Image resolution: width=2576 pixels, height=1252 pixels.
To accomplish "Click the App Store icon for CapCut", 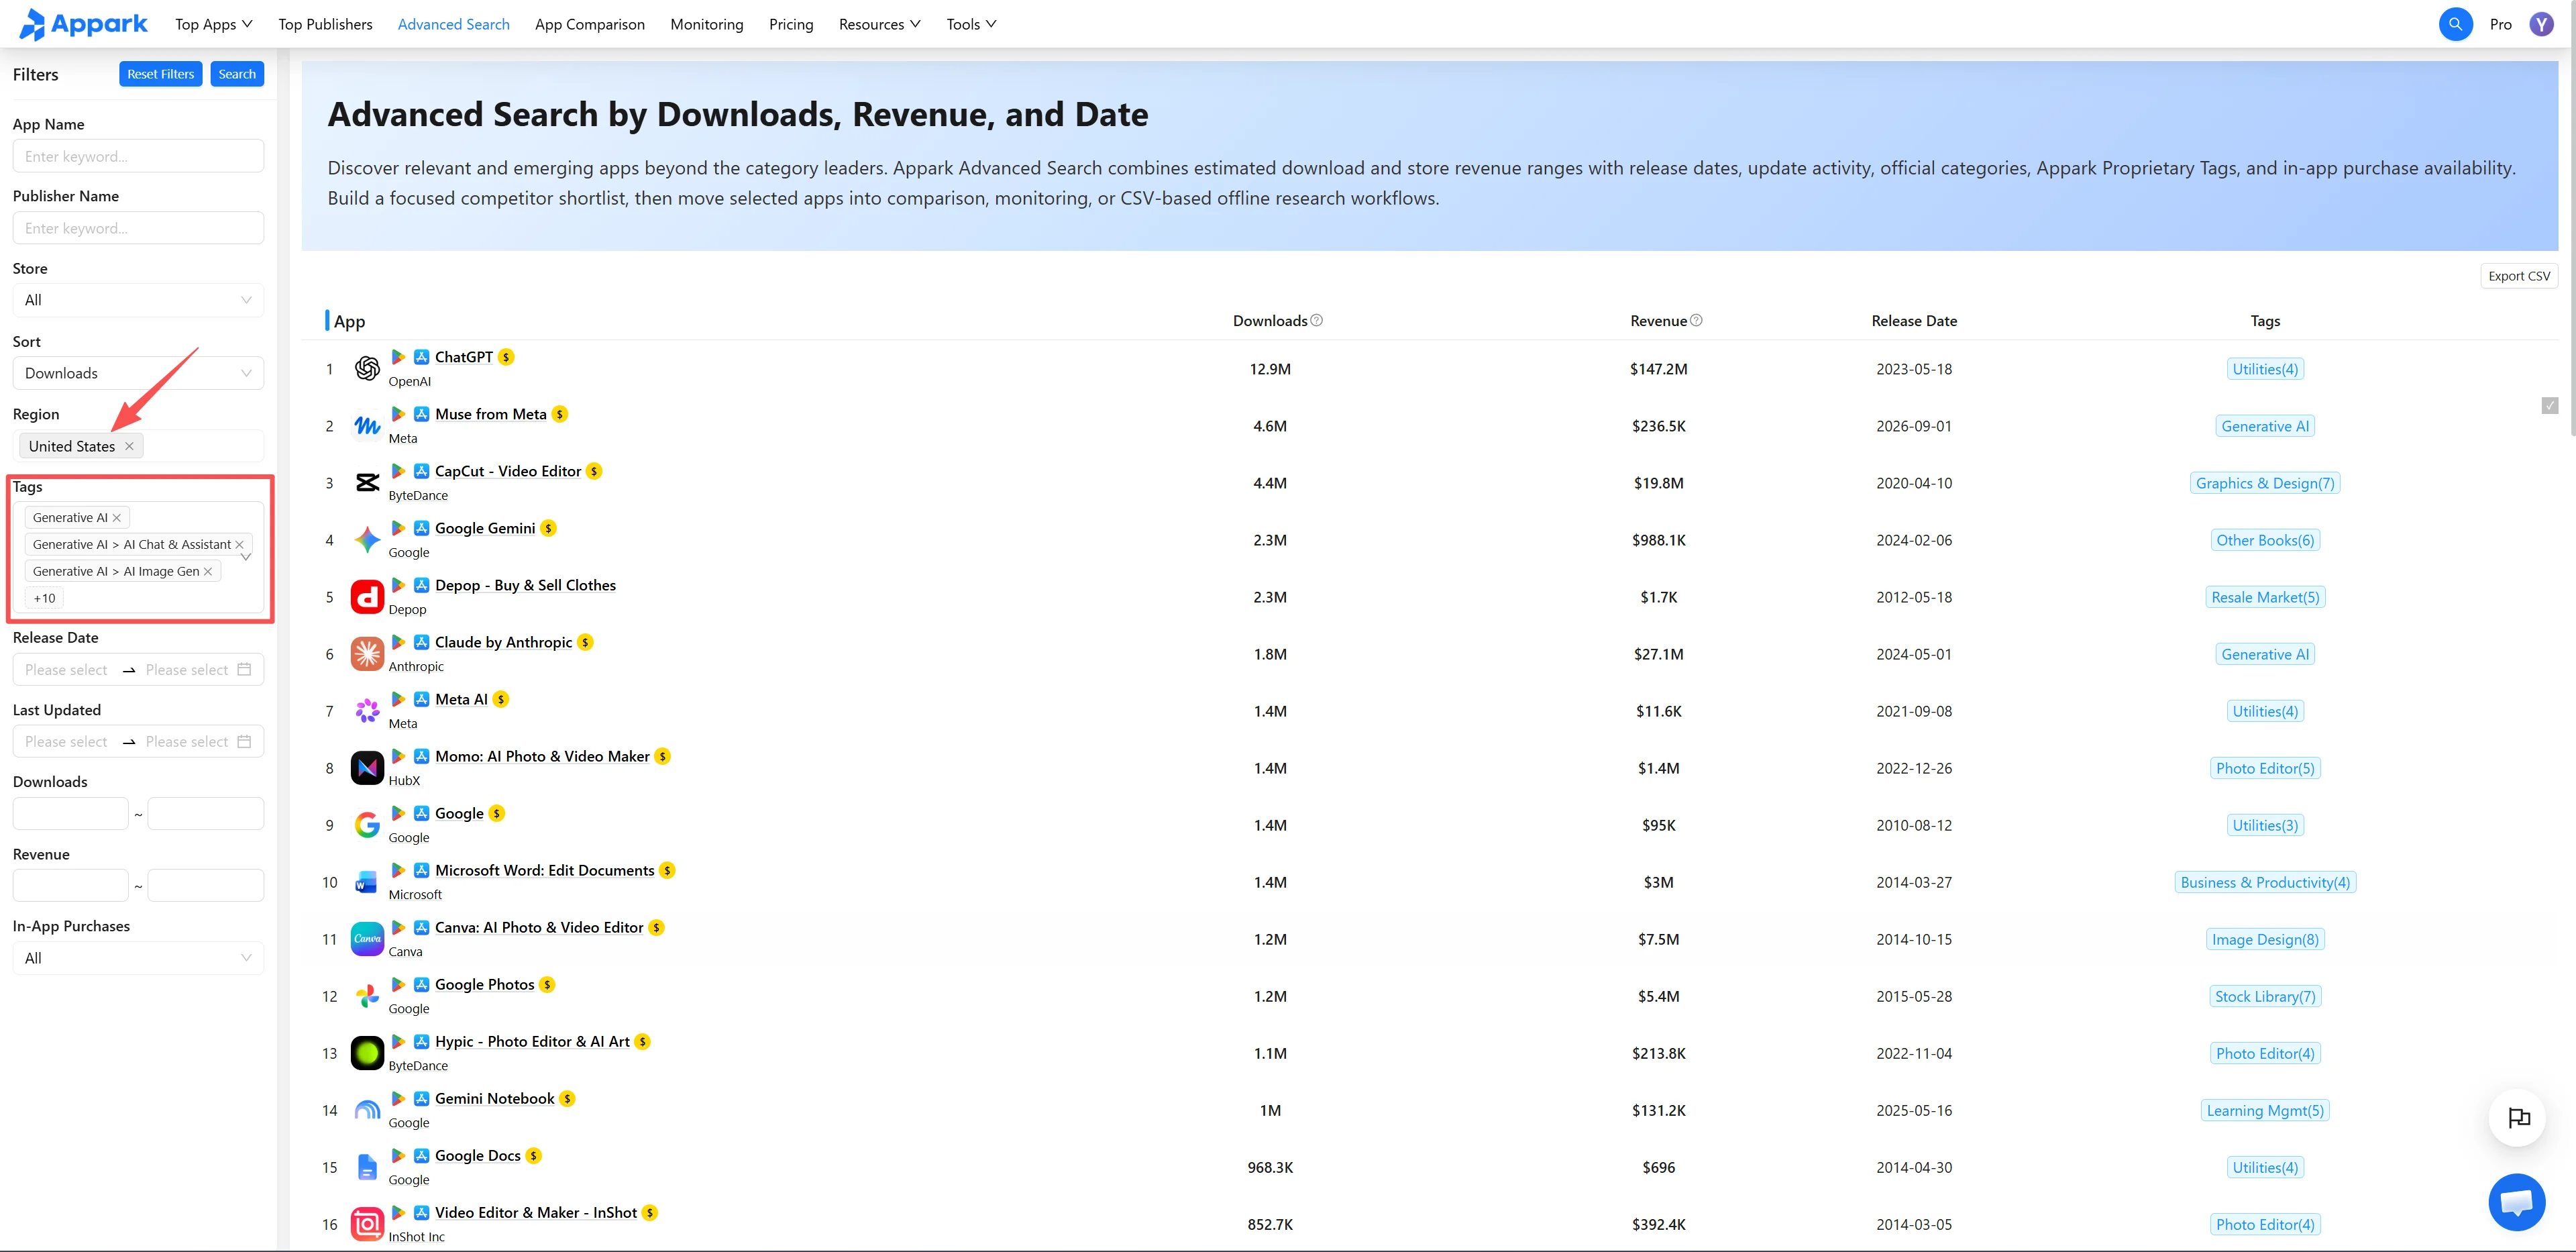I will tap(422, 471).
